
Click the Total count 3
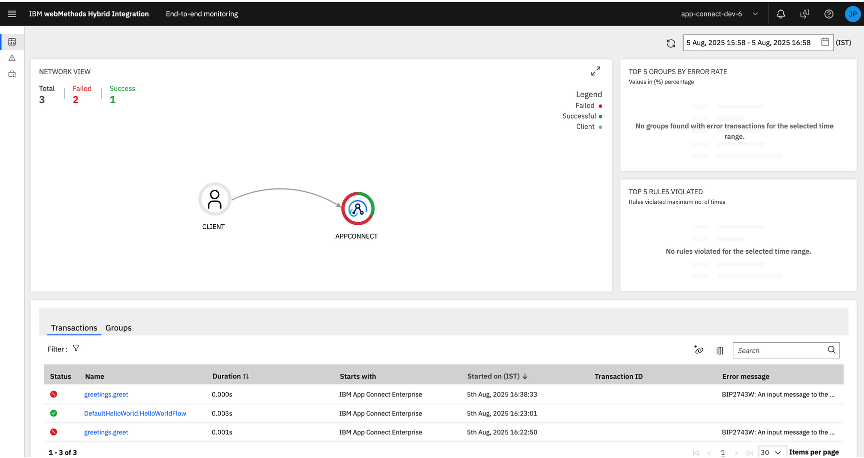[42, 100]
